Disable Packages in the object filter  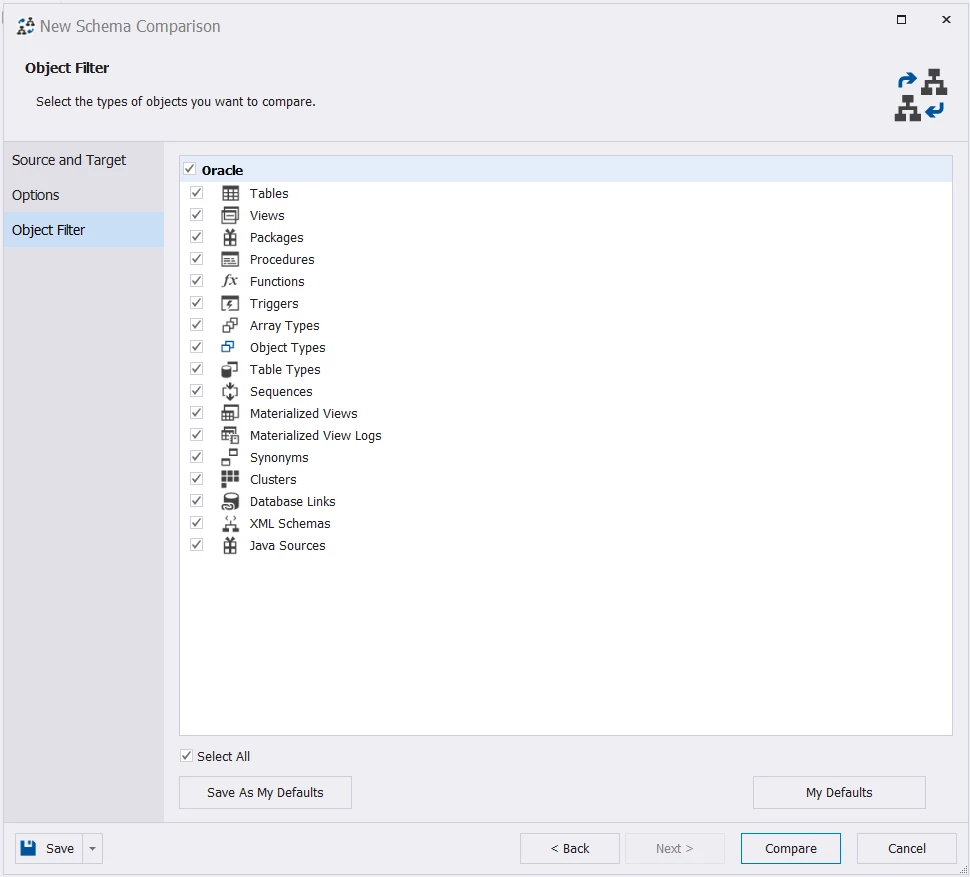197,237
